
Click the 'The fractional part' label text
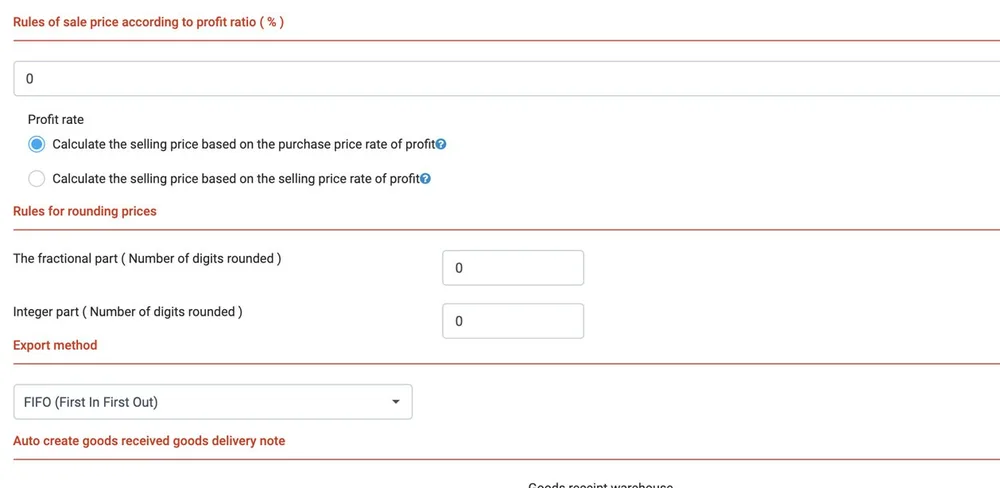click(x=65, y=260)
